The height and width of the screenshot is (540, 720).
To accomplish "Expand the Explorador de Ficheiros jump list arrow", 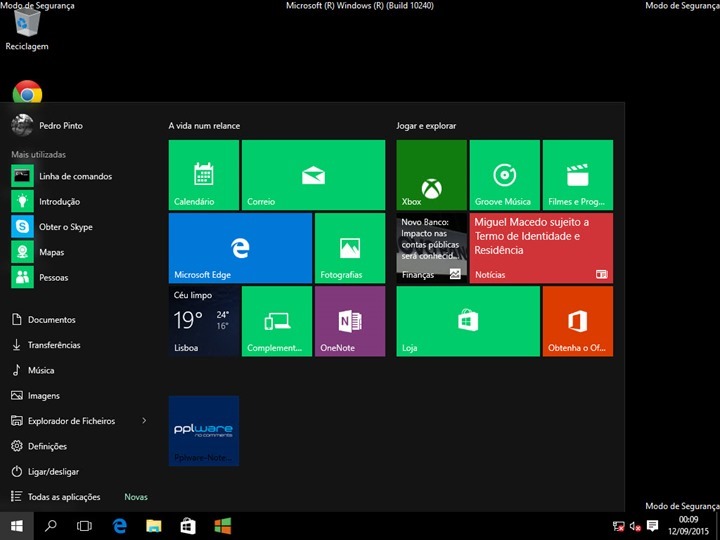I will [144, 421].
